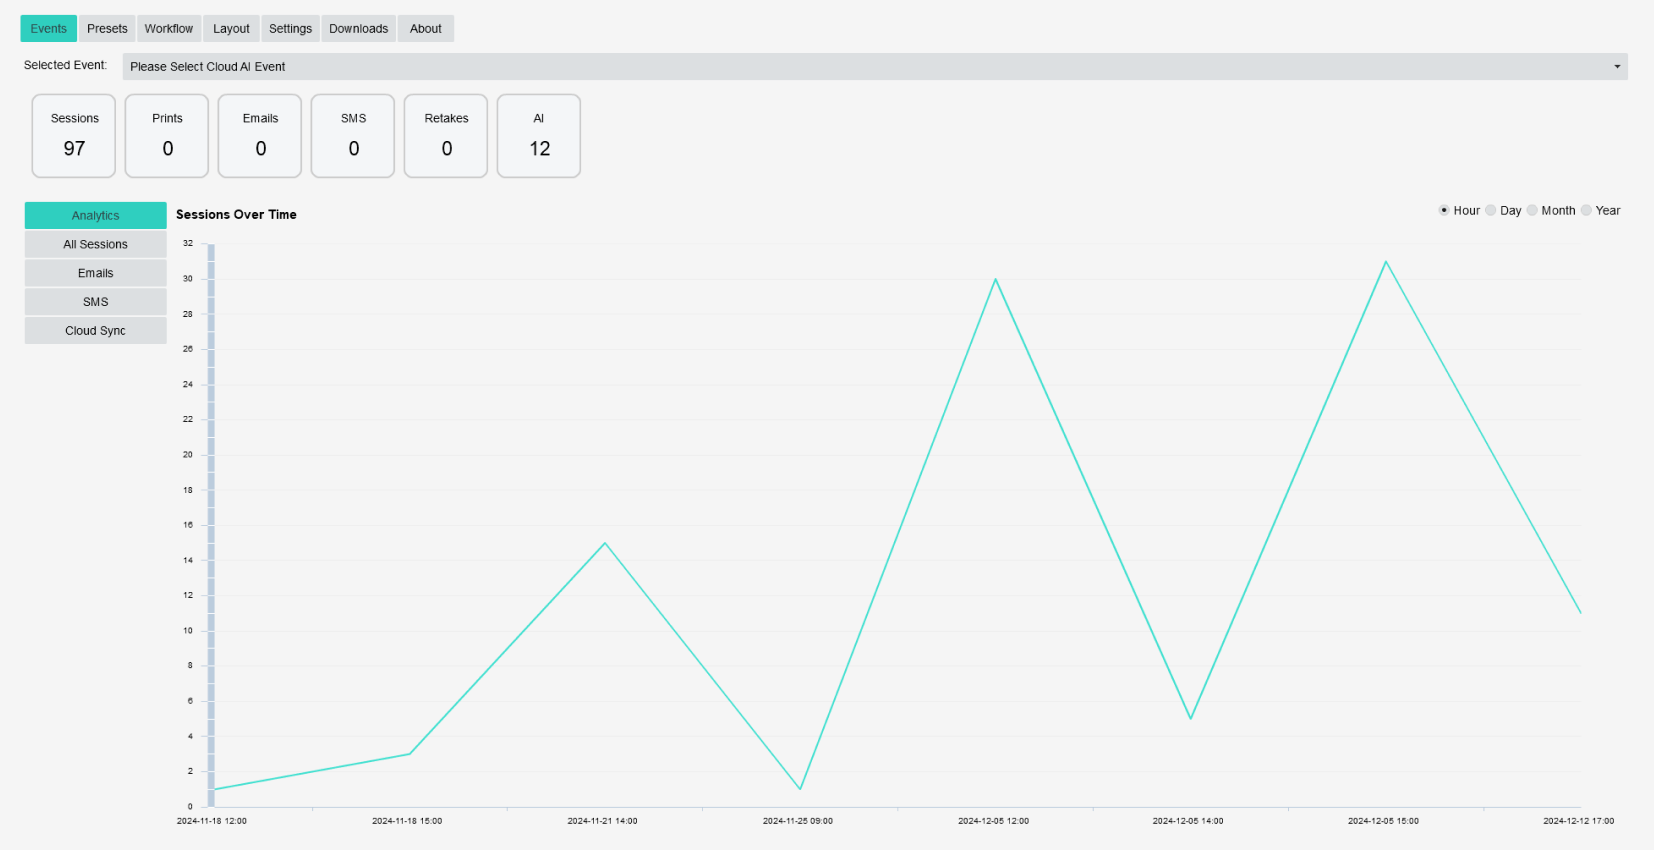Click the dropdown arrow for Cloud AI Event
Viewport: 1654px width, 850px height.
pos(1616,67)
